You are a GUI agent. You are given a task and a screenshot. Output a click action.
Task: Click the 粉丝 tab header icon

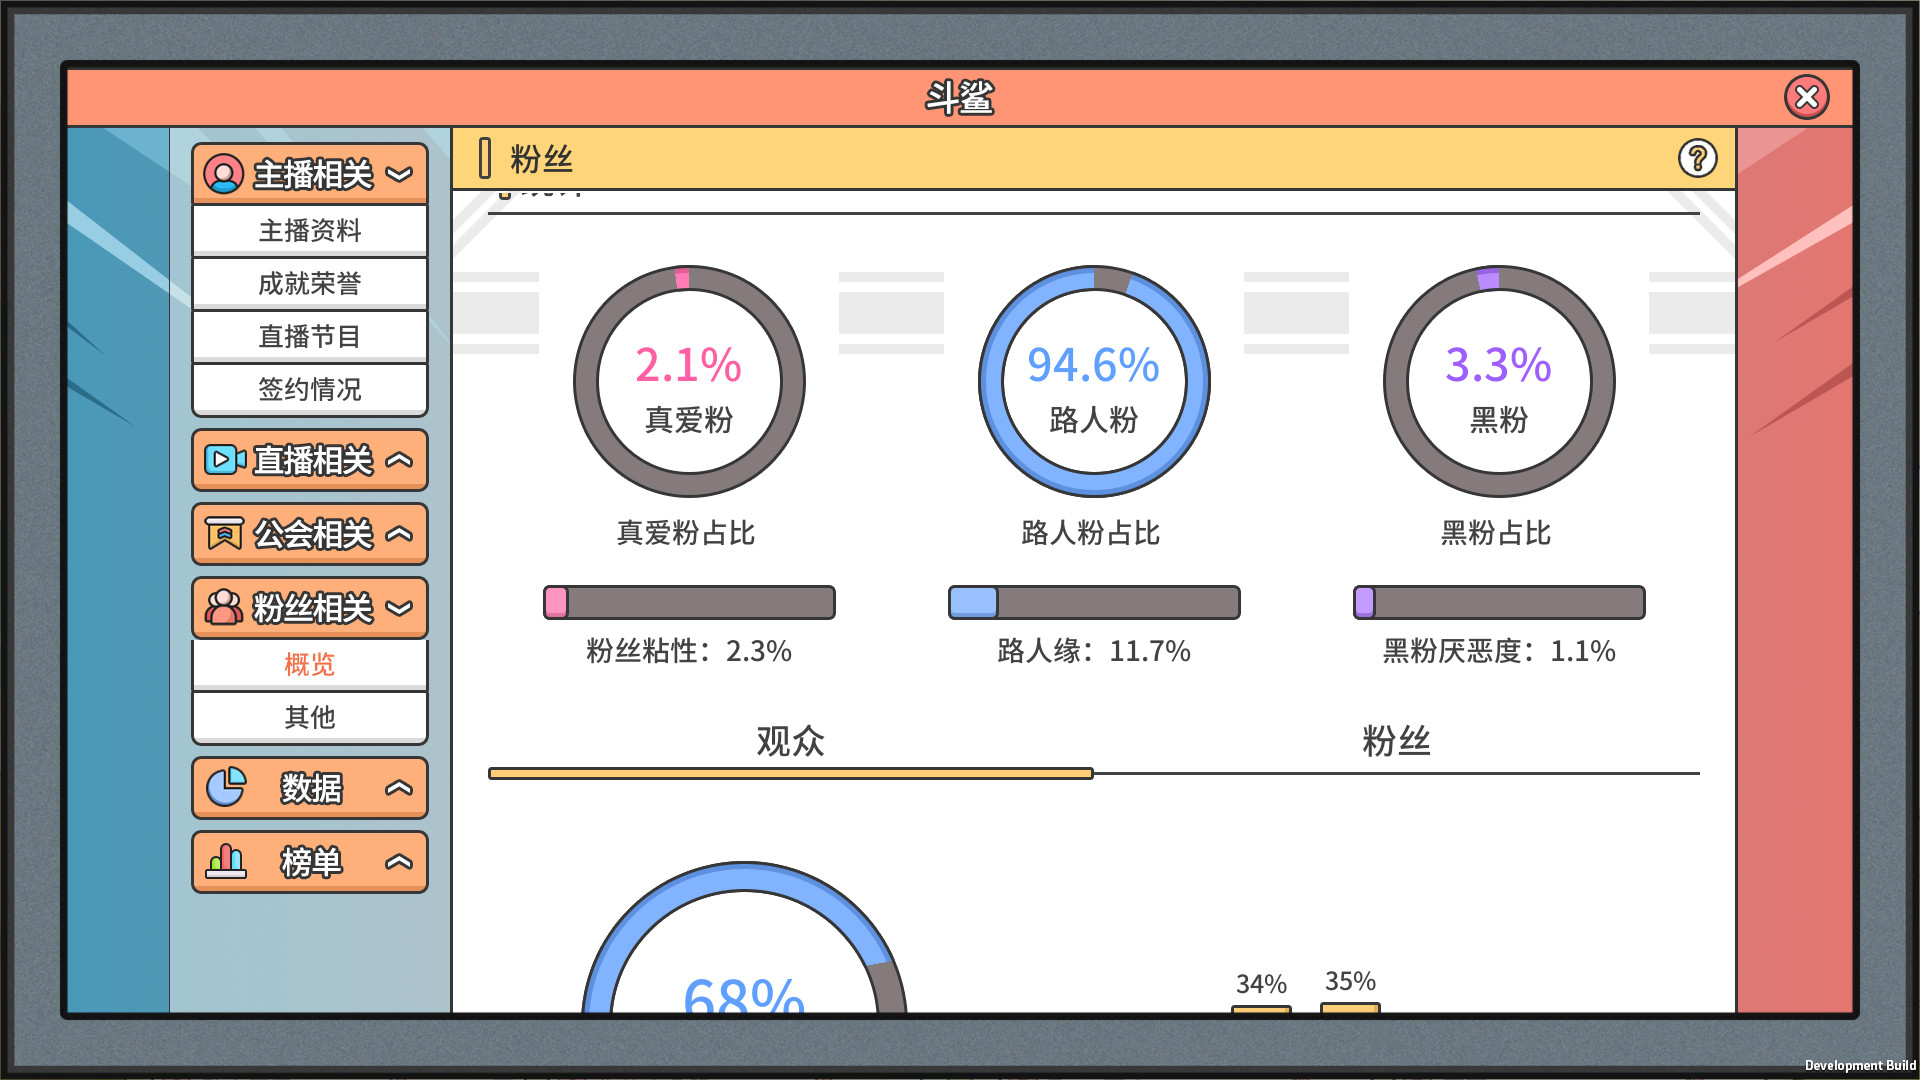pos(487,158)
